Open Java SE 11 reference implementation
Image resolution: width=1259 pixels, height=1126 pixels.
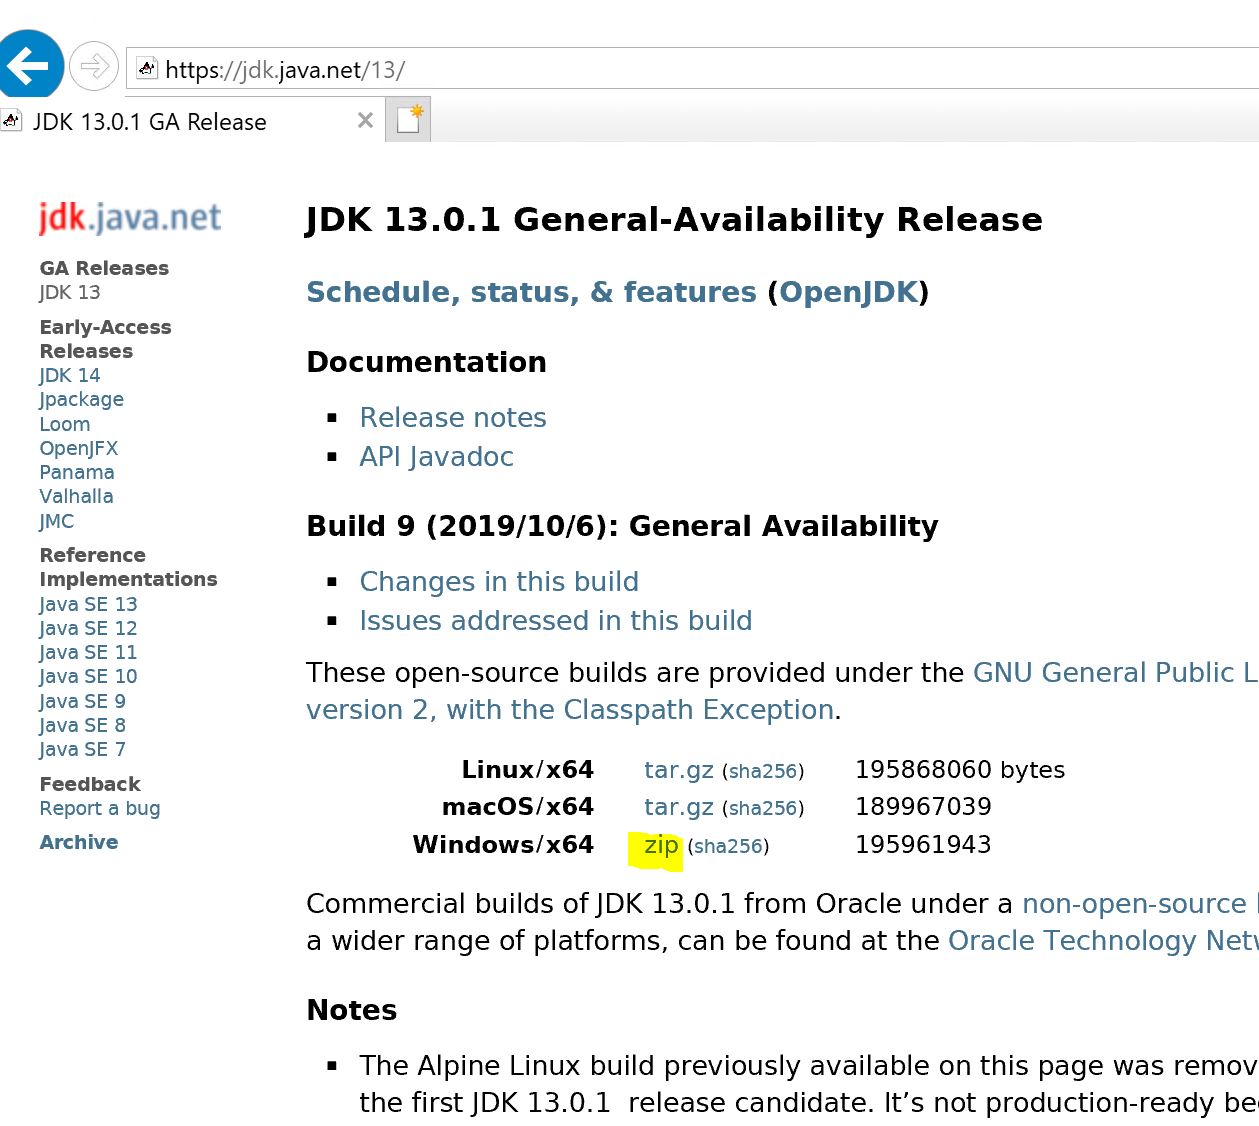click(88, 652)
